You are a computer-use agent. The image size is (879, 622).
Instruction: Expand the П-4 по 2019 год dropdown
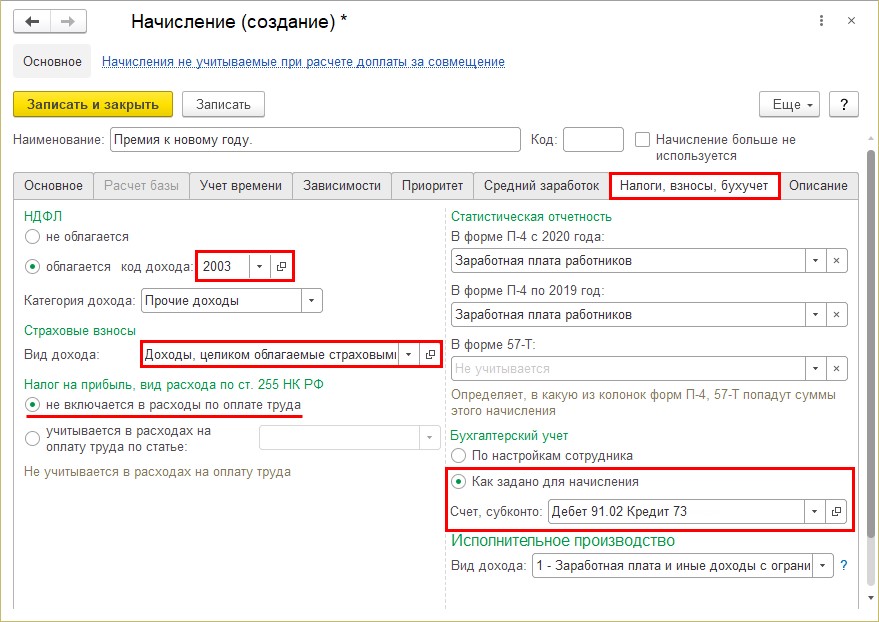click(816, 314)
